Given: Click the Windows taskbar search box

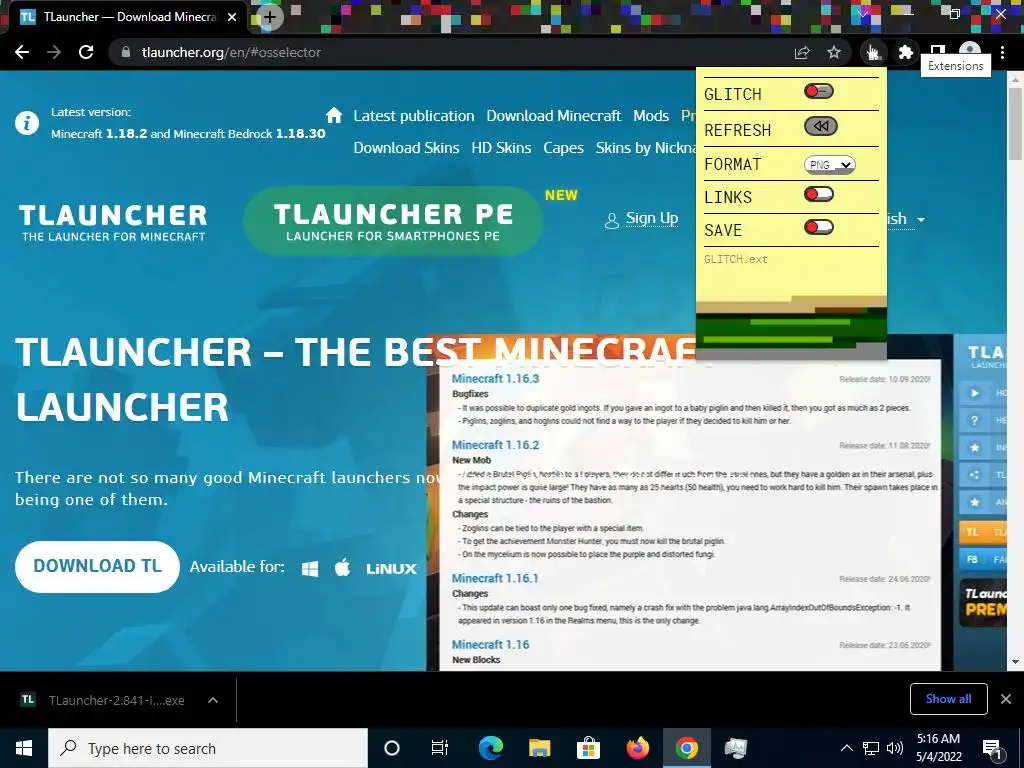Looking at the screenshot, I should pos(208,748).
